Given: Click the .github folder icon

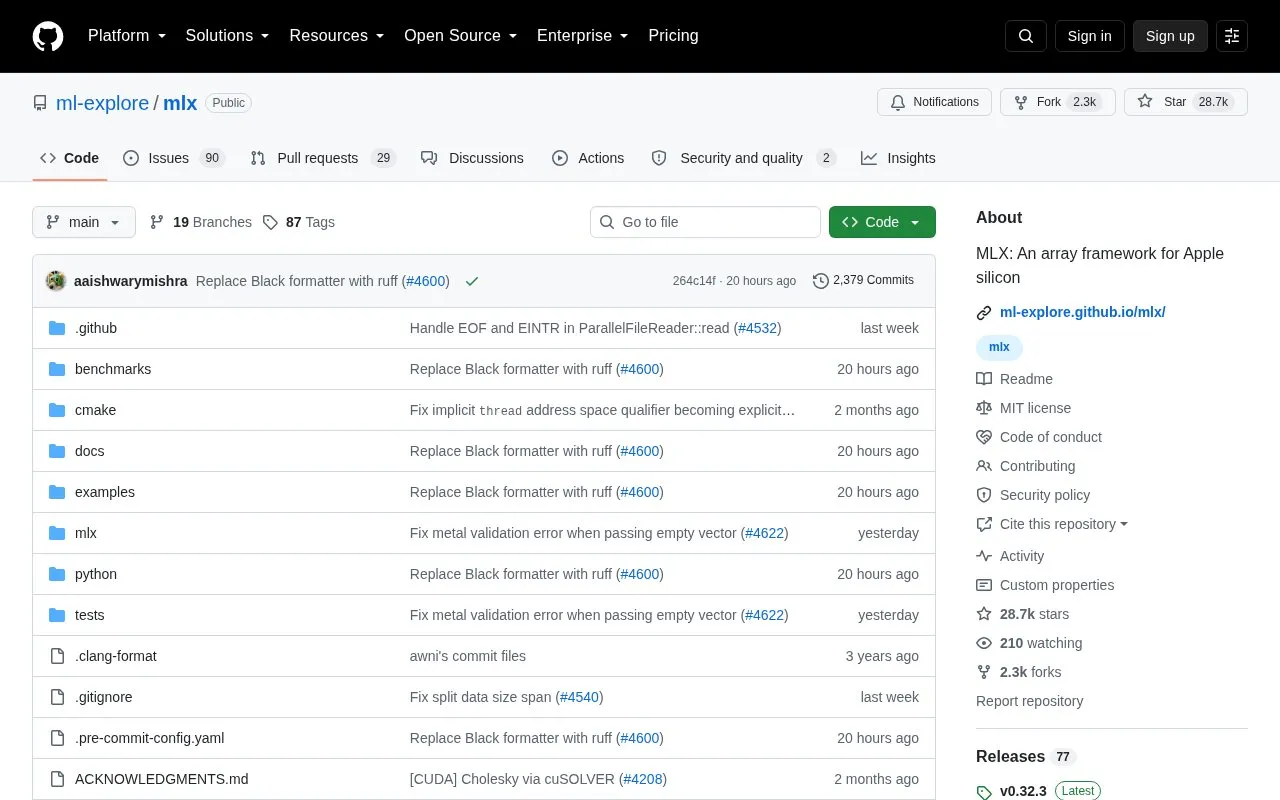Looking at the screenshot, I should [x=57, y=328].
